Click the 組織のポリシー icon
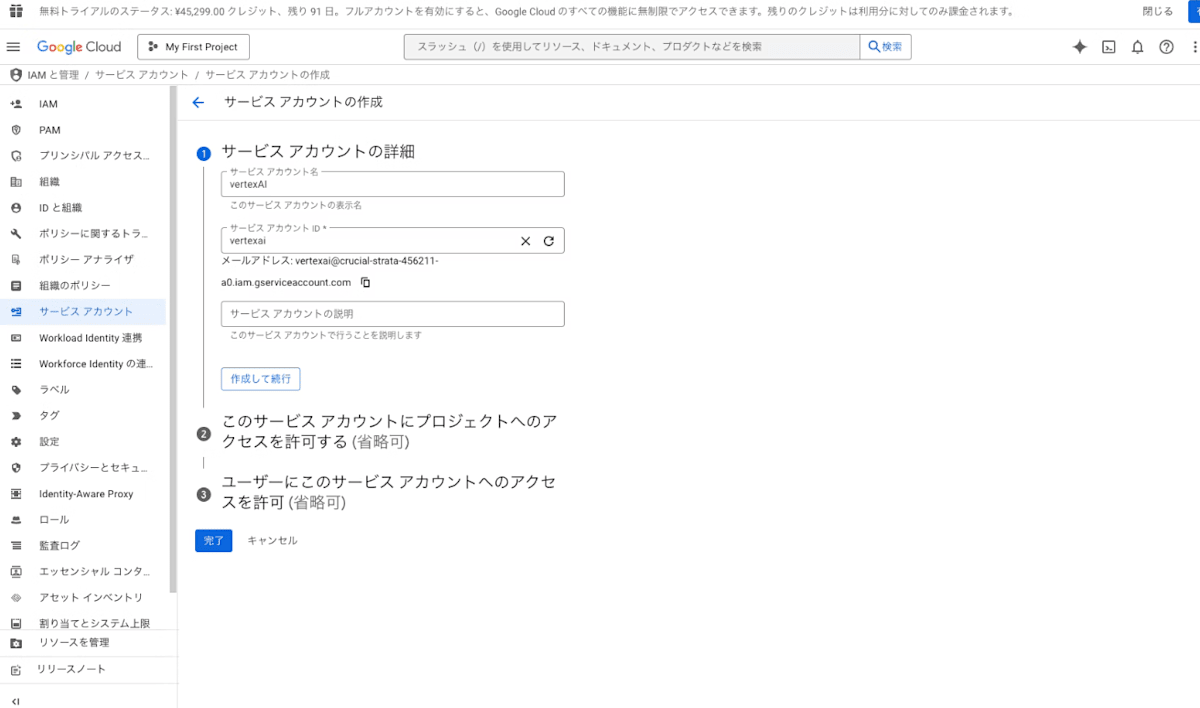1200x708 pixels. (16, 286)
